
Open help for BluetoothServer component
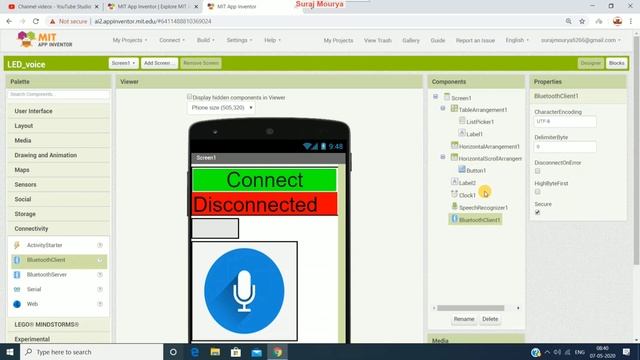coord(100,275)
